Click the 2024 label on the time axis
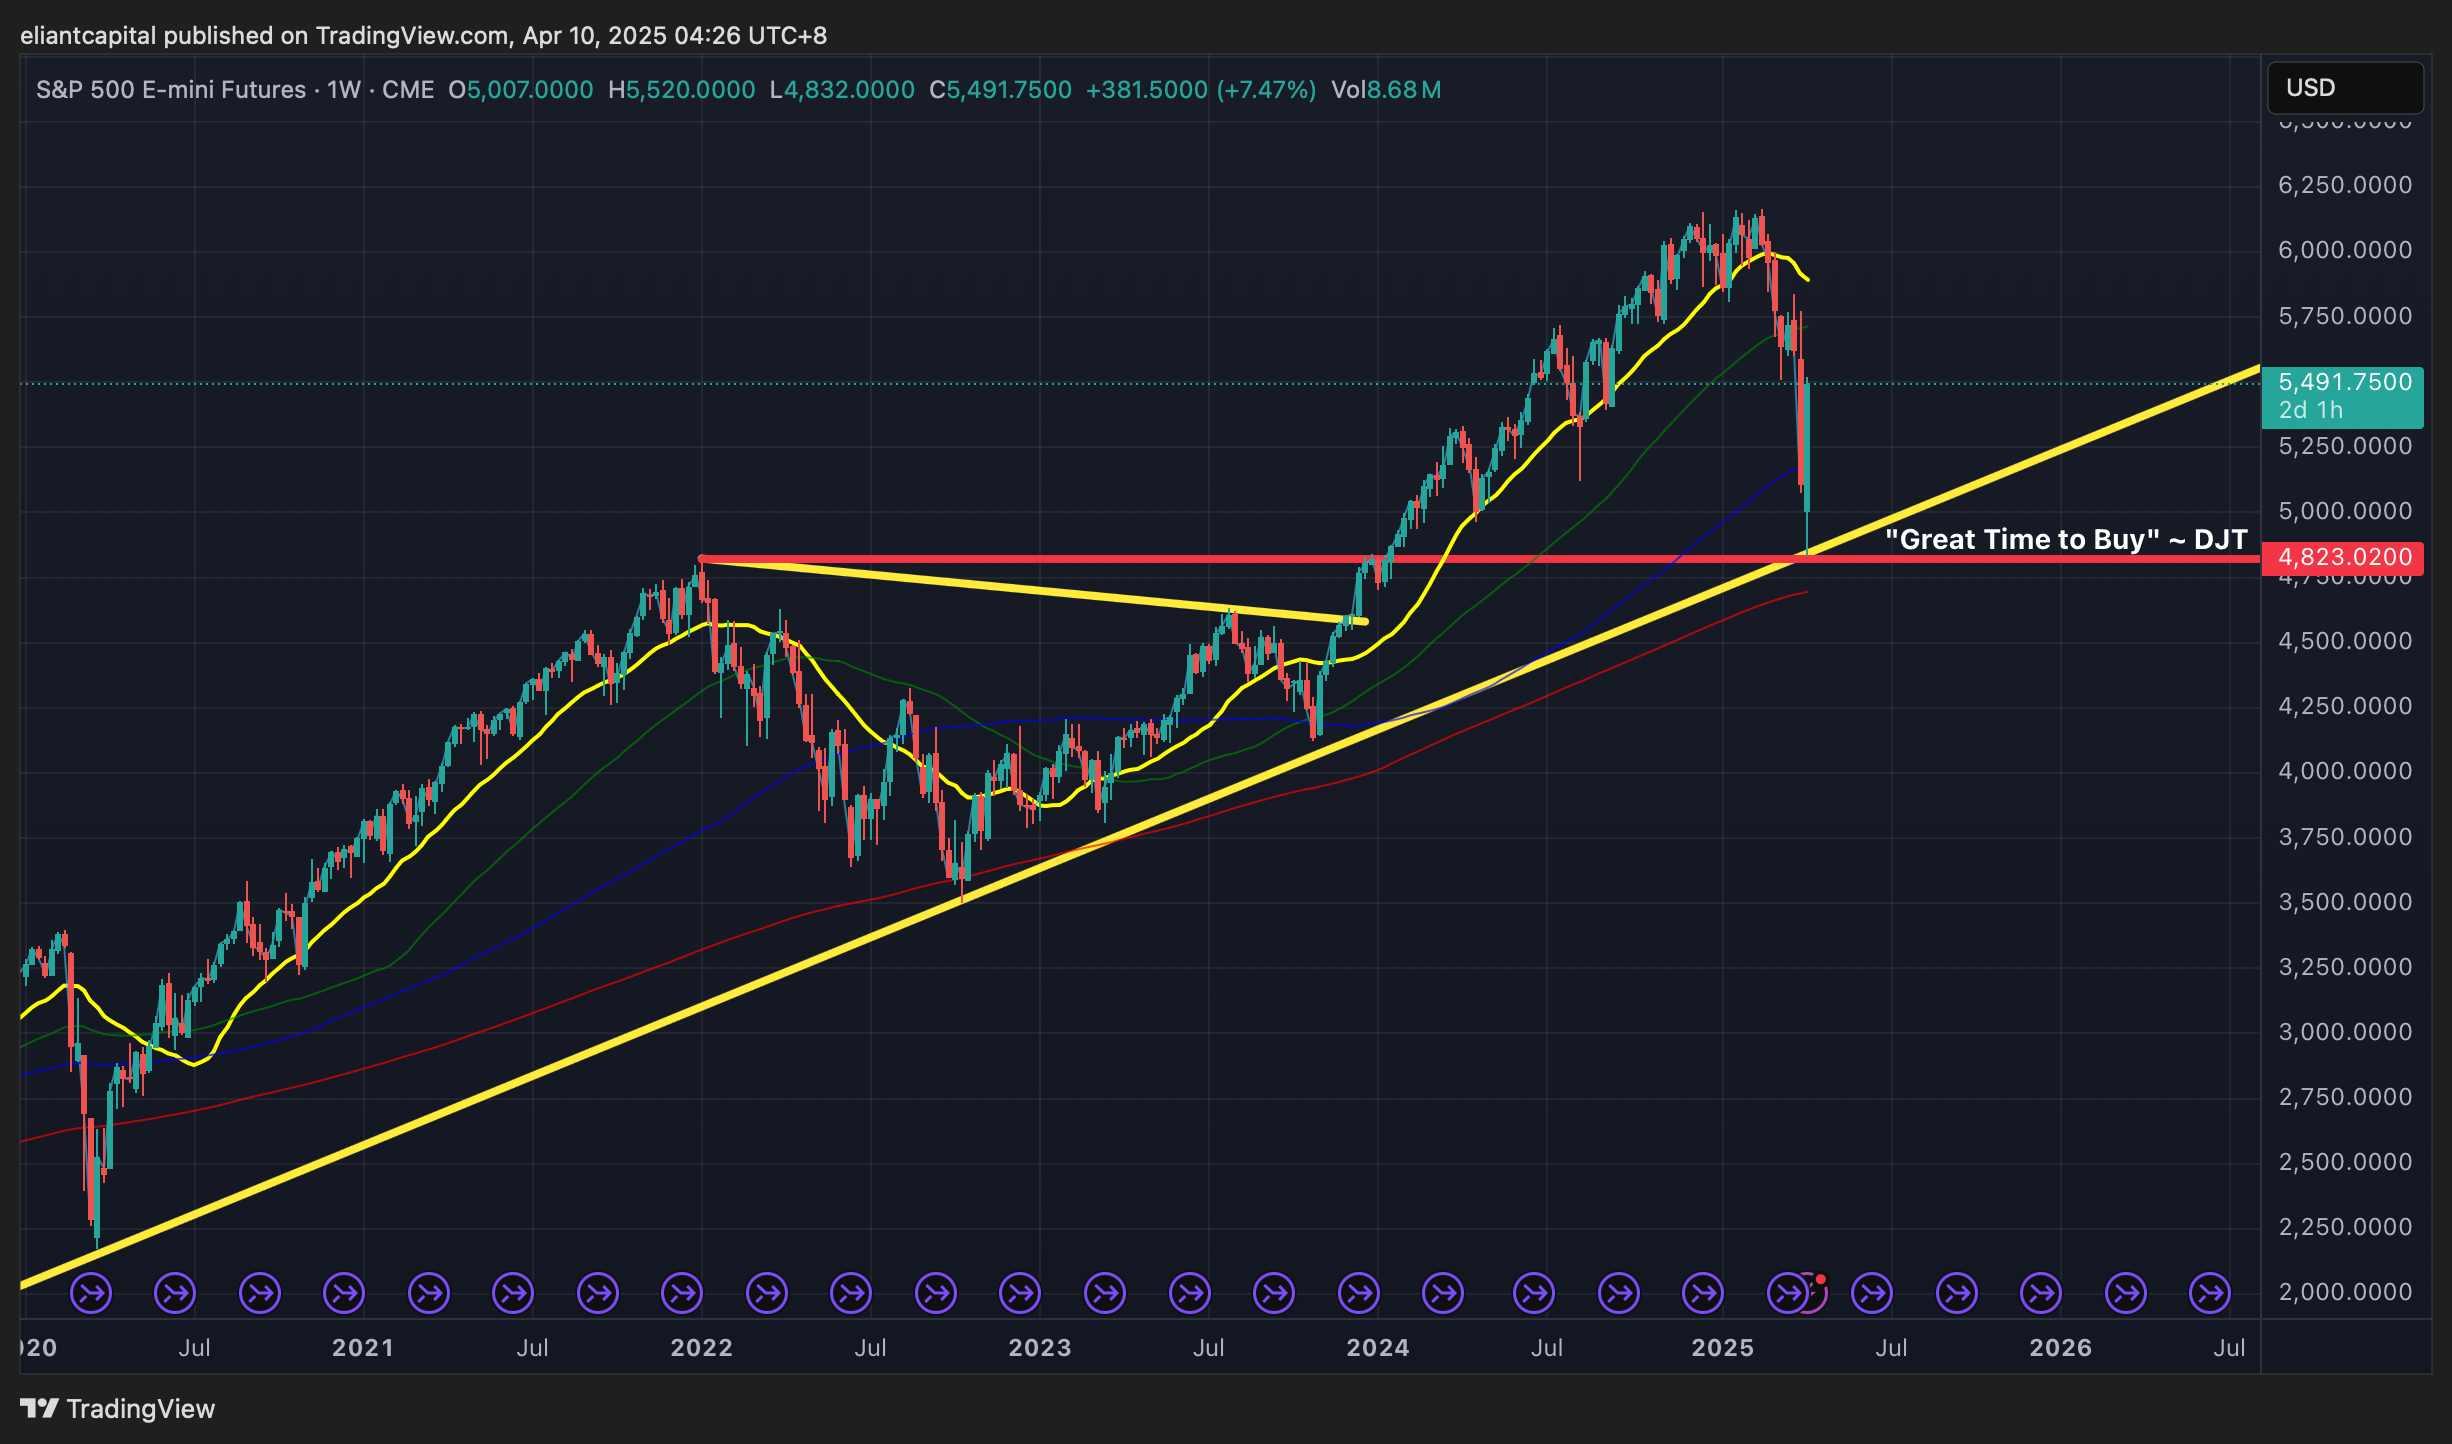The width and height of the screenshot is (2452, 1444). coord(1377,1347)
